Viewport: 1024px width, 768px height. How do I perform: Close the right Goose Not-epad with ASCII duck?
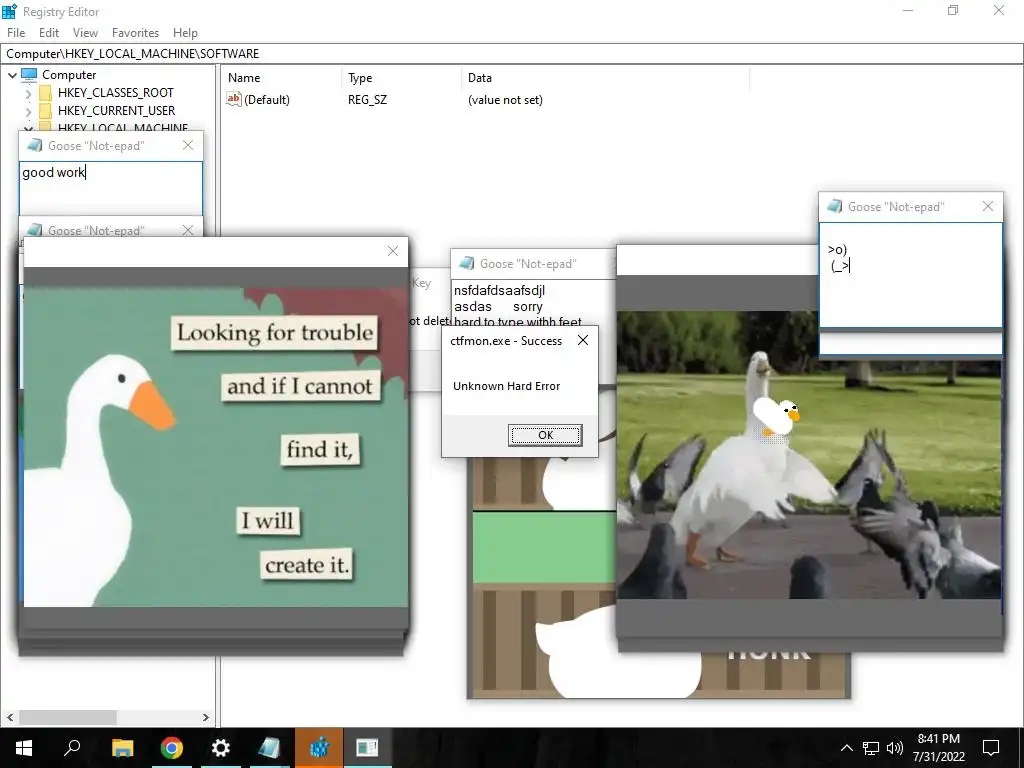[x=988, y=206]
